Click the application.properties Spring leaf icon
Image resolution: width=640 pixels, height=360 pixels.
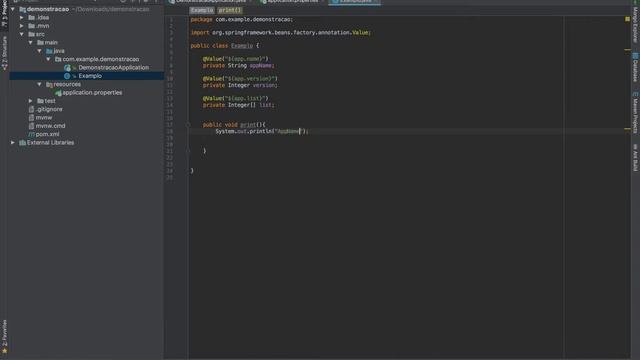pyautogui.click(x=58, y=93)
